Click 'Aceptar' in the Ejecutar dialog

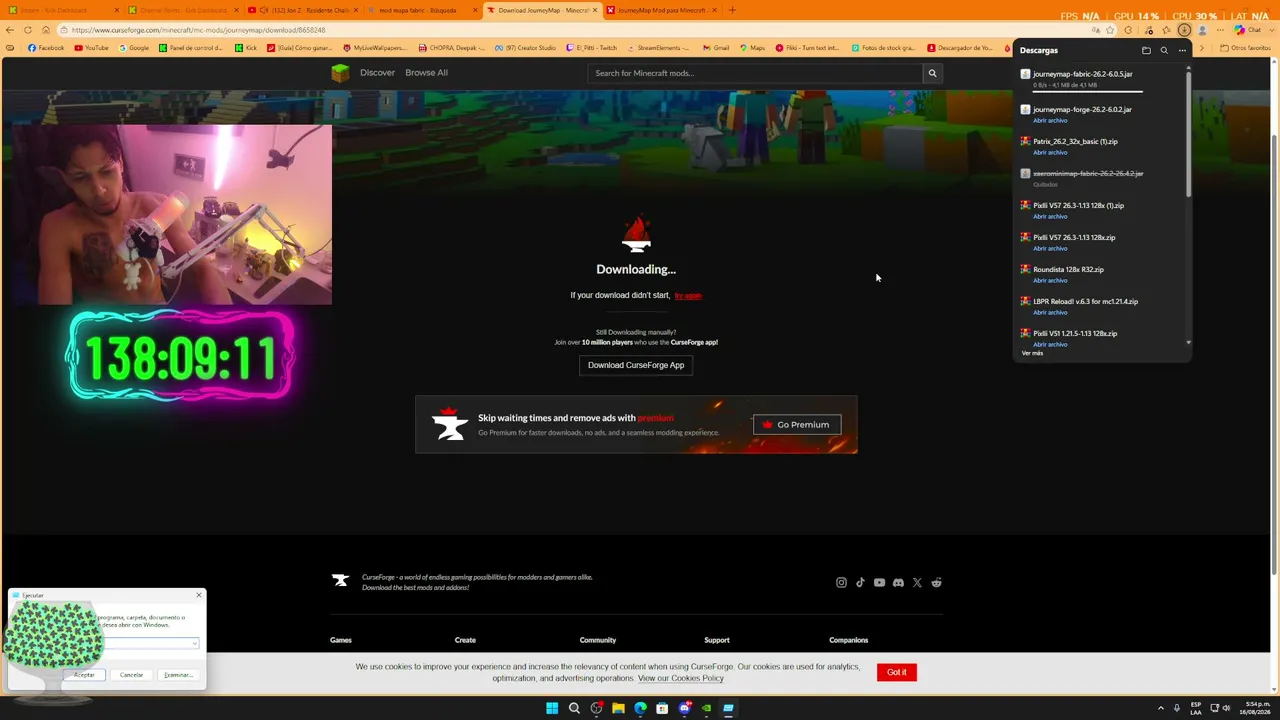[x=84, y=675]
